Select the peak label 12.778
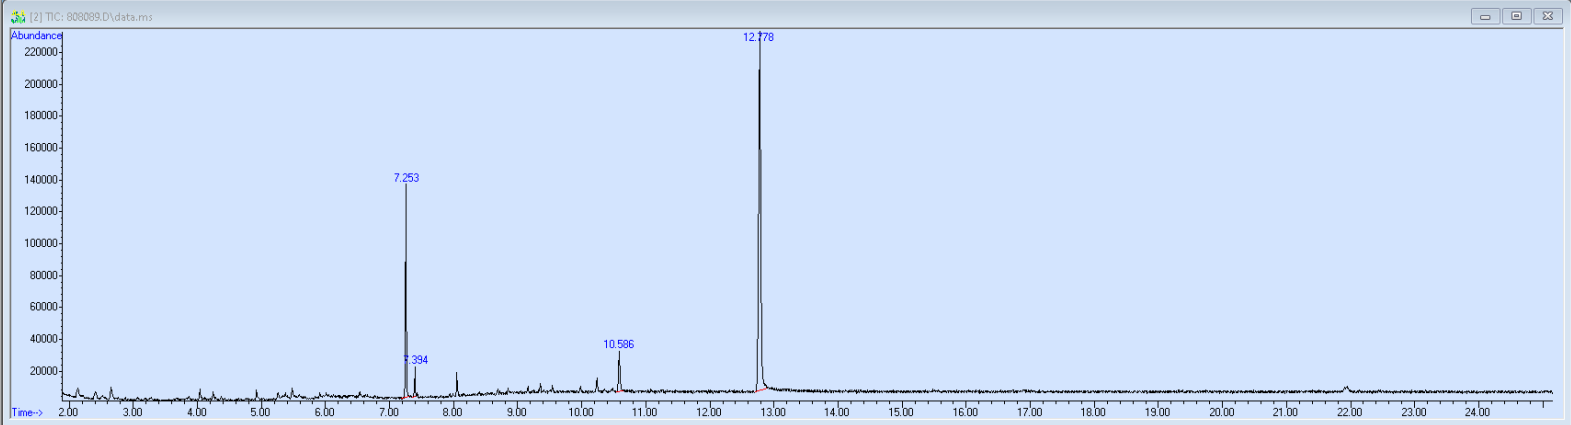 [x=758, y=37]
